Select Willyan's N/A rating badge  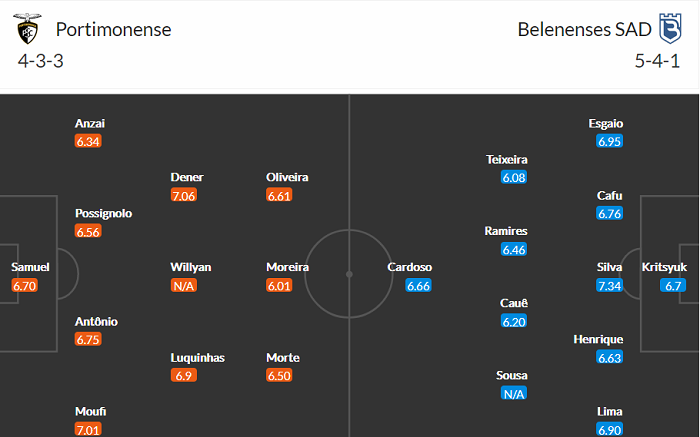tap(186, 285)
